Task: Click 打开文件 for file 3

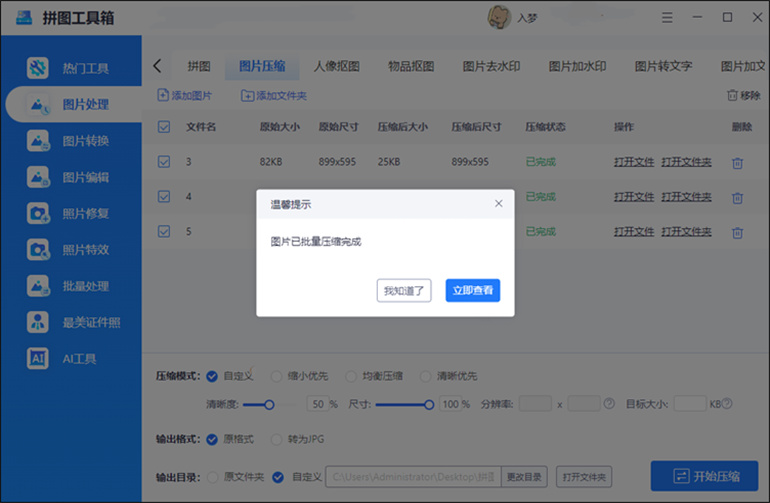Action: pos(634,162)
